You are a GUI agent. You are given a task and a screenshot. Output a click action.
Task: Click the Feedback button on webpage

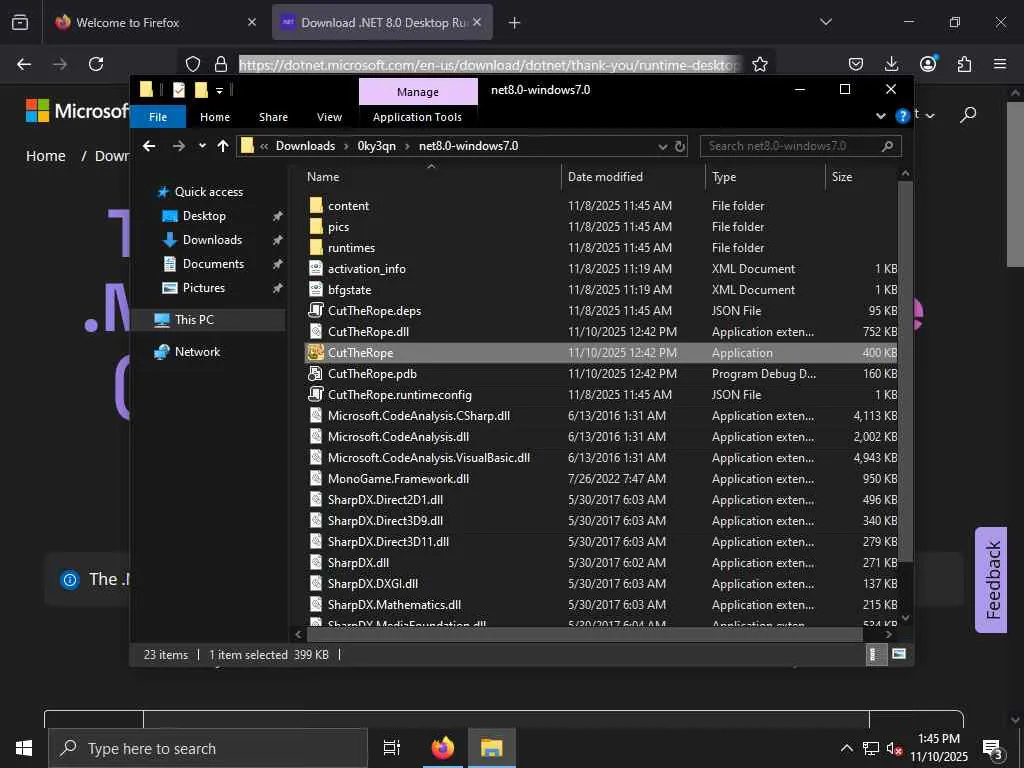point(991,579)
